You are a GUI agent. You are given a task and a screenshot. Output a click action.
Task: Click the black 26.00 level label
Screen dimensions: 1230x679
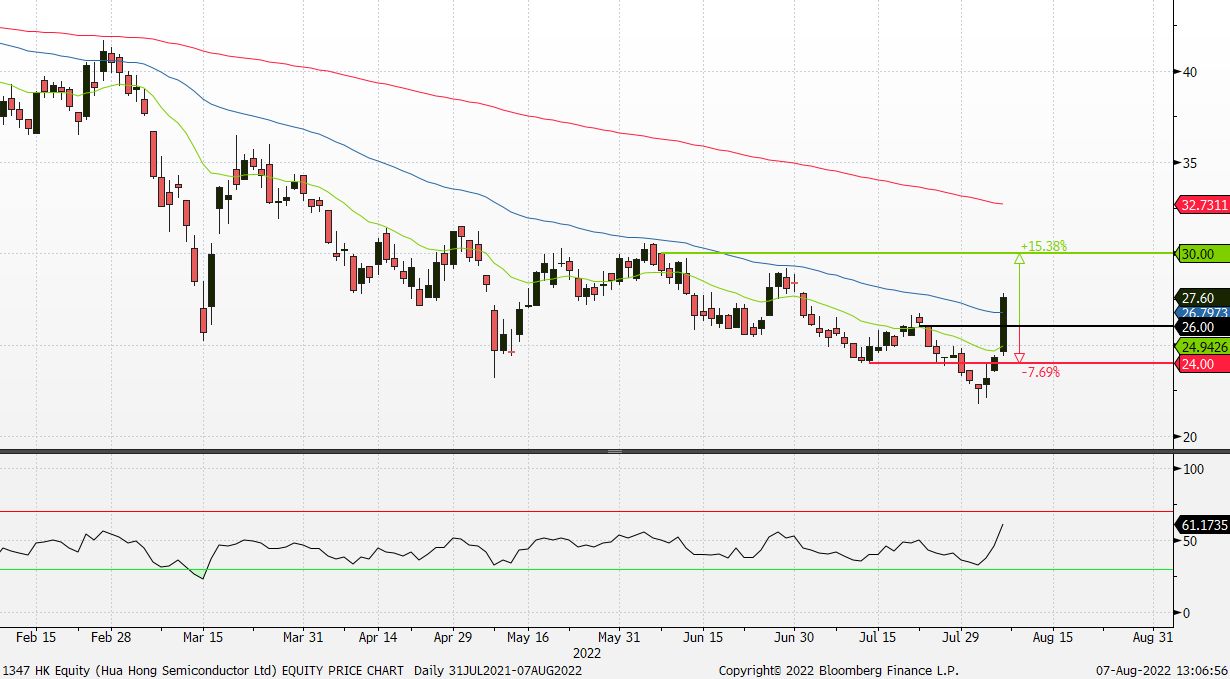point(1203,327)
